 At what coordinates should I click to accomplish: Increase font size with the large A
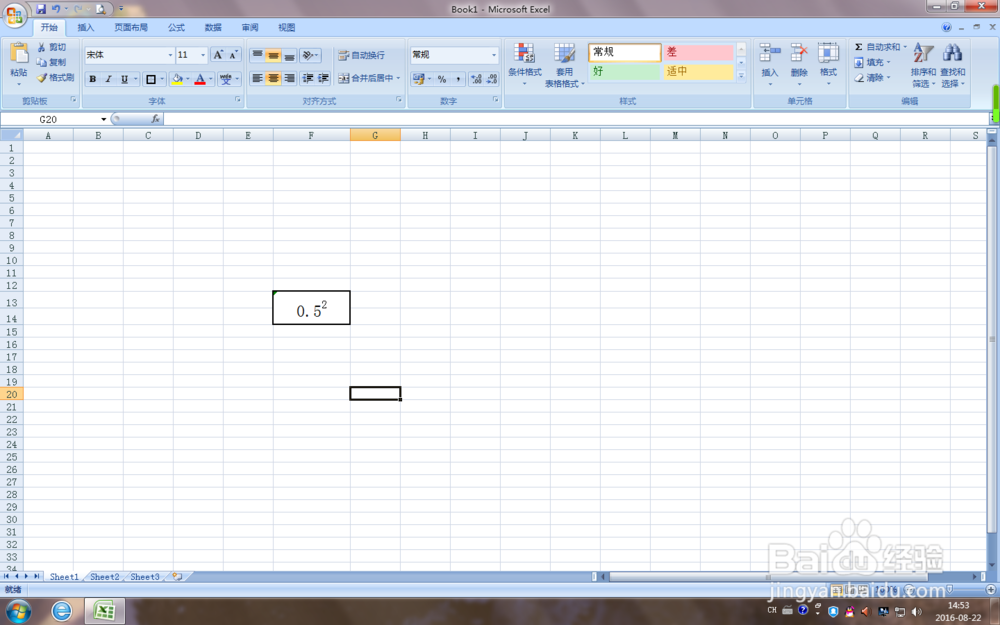click(218, 55)
